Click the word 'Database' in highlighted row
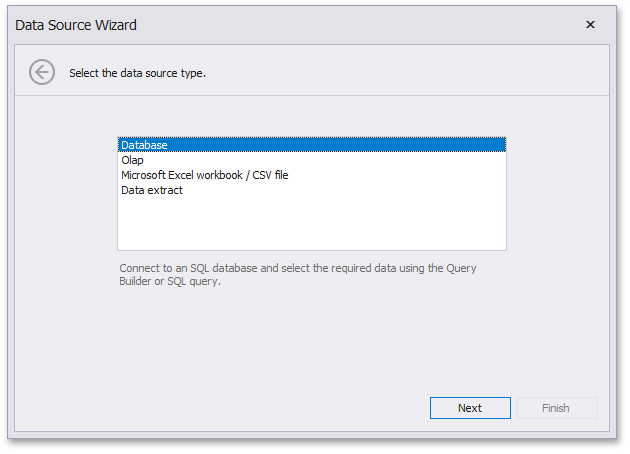This screenshot has width=630, height=454. click(x=144, y=145)
